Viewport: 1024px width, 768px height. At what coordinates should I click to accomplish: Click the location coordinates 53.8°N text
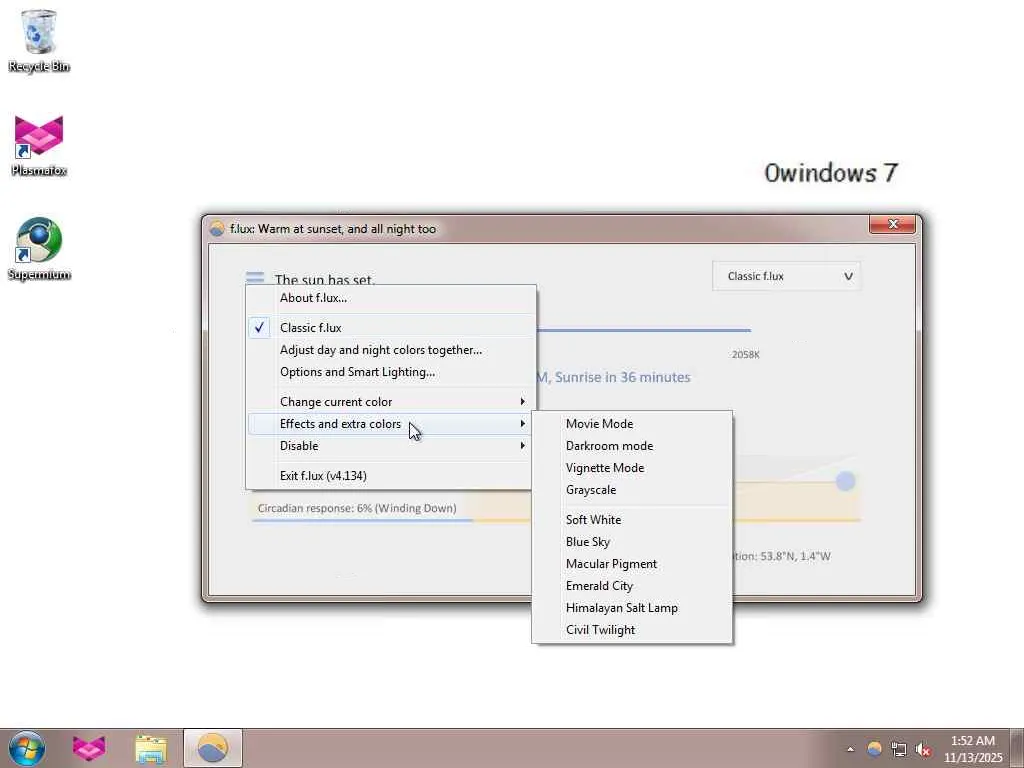coord(782,556)
